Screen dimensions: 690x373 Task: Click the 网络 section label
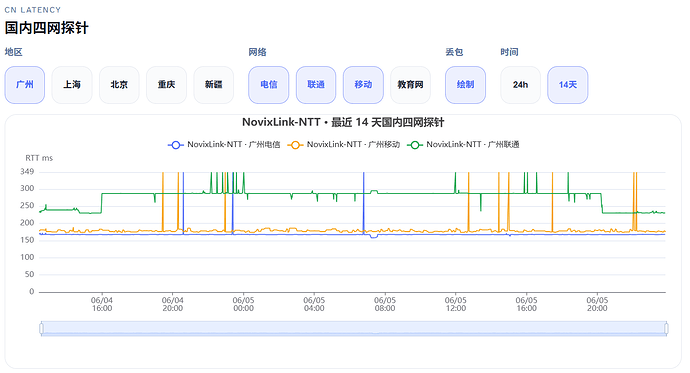click(257, 52)
